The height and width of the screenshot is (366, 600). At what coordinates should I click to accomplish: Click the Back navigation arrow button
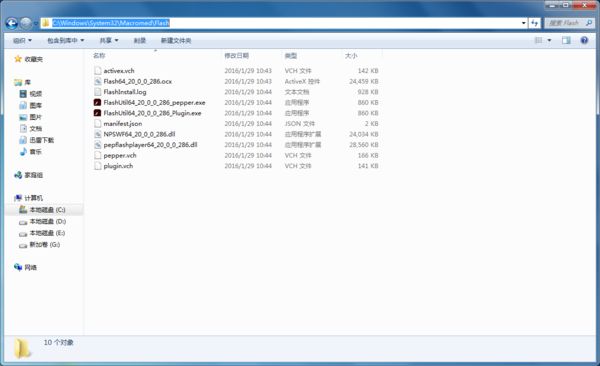pos(12,23)
